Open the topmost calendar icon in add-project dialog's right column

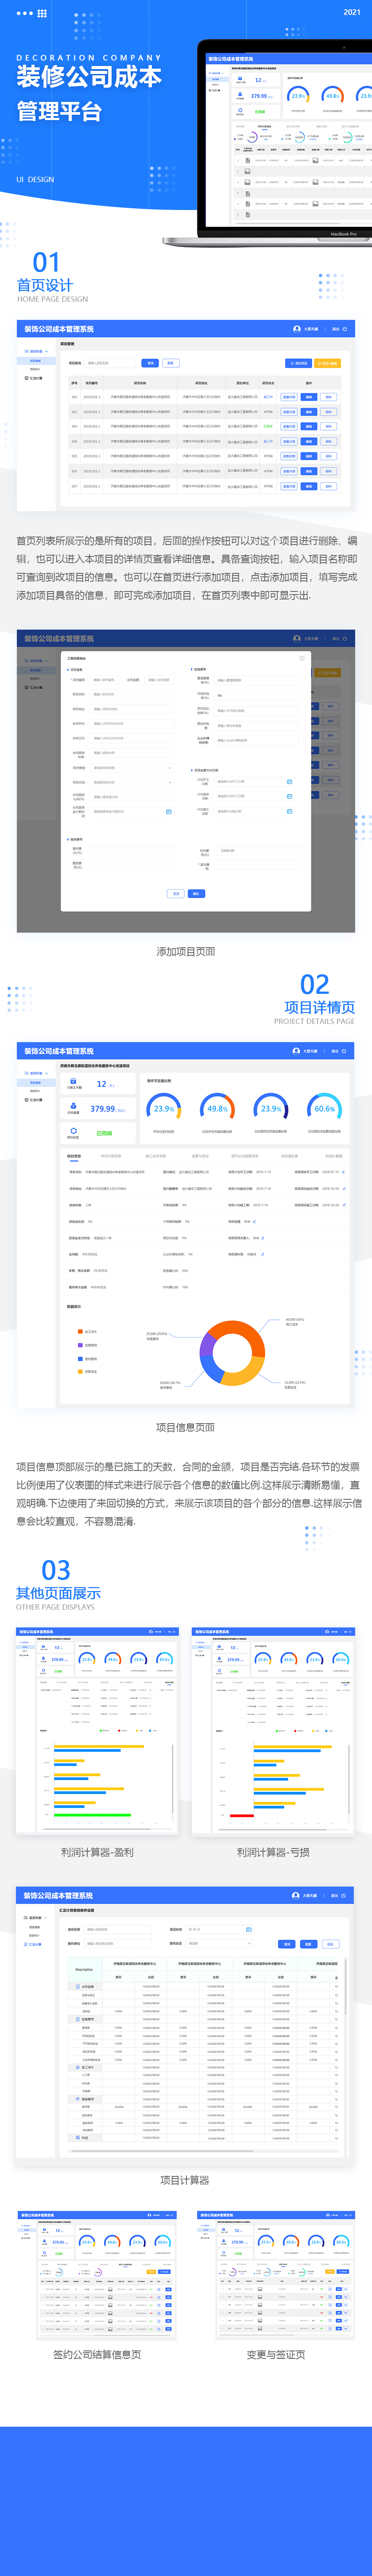pyautogui.click(x=289, y=782)
